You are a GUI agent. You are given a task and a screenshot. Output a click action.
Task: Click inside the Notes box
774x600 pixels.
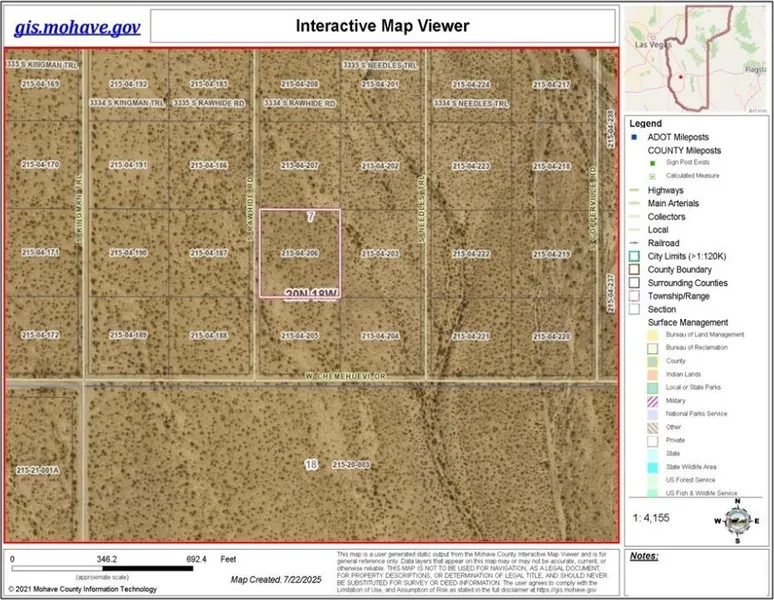pos(695,575)
